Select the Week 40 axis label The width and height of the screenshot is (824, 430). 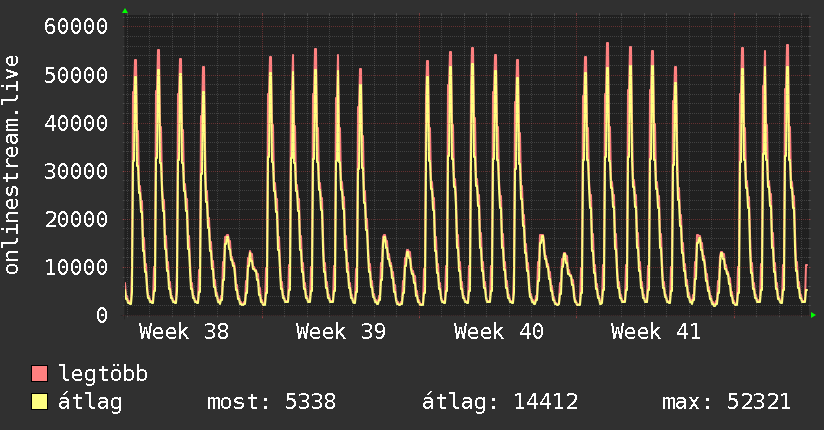point(498,332)
